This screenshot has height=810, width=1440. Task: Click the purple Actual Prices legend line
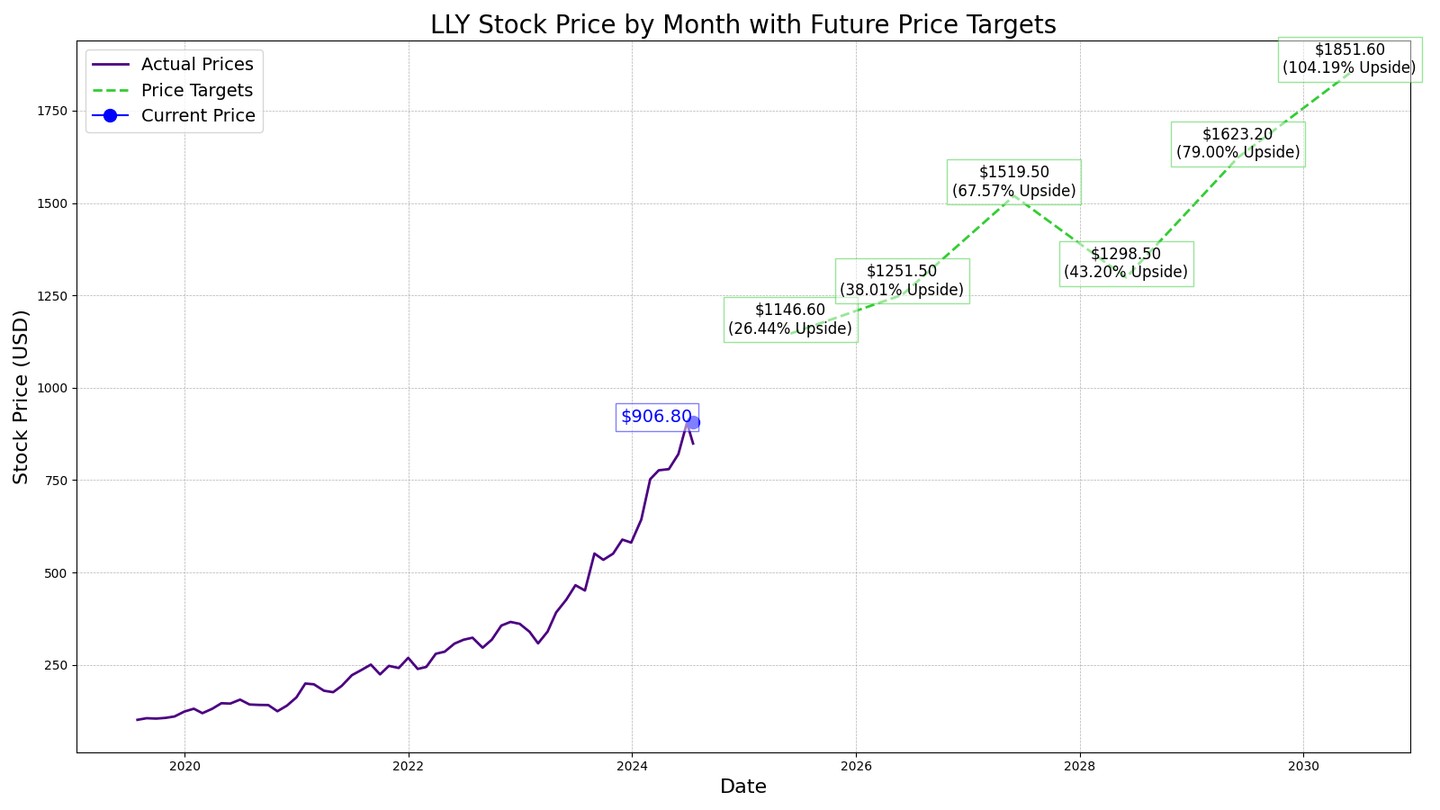(110, 64)
